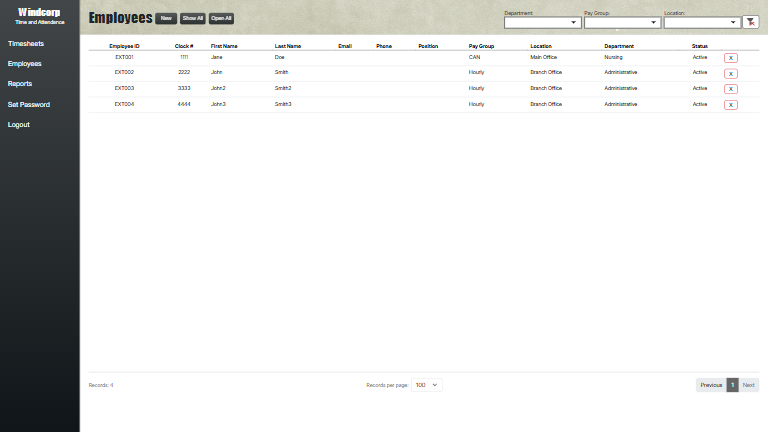Go to Timesheets in the sidebar
The image size is (768, 432).
(x=26, y=44)
